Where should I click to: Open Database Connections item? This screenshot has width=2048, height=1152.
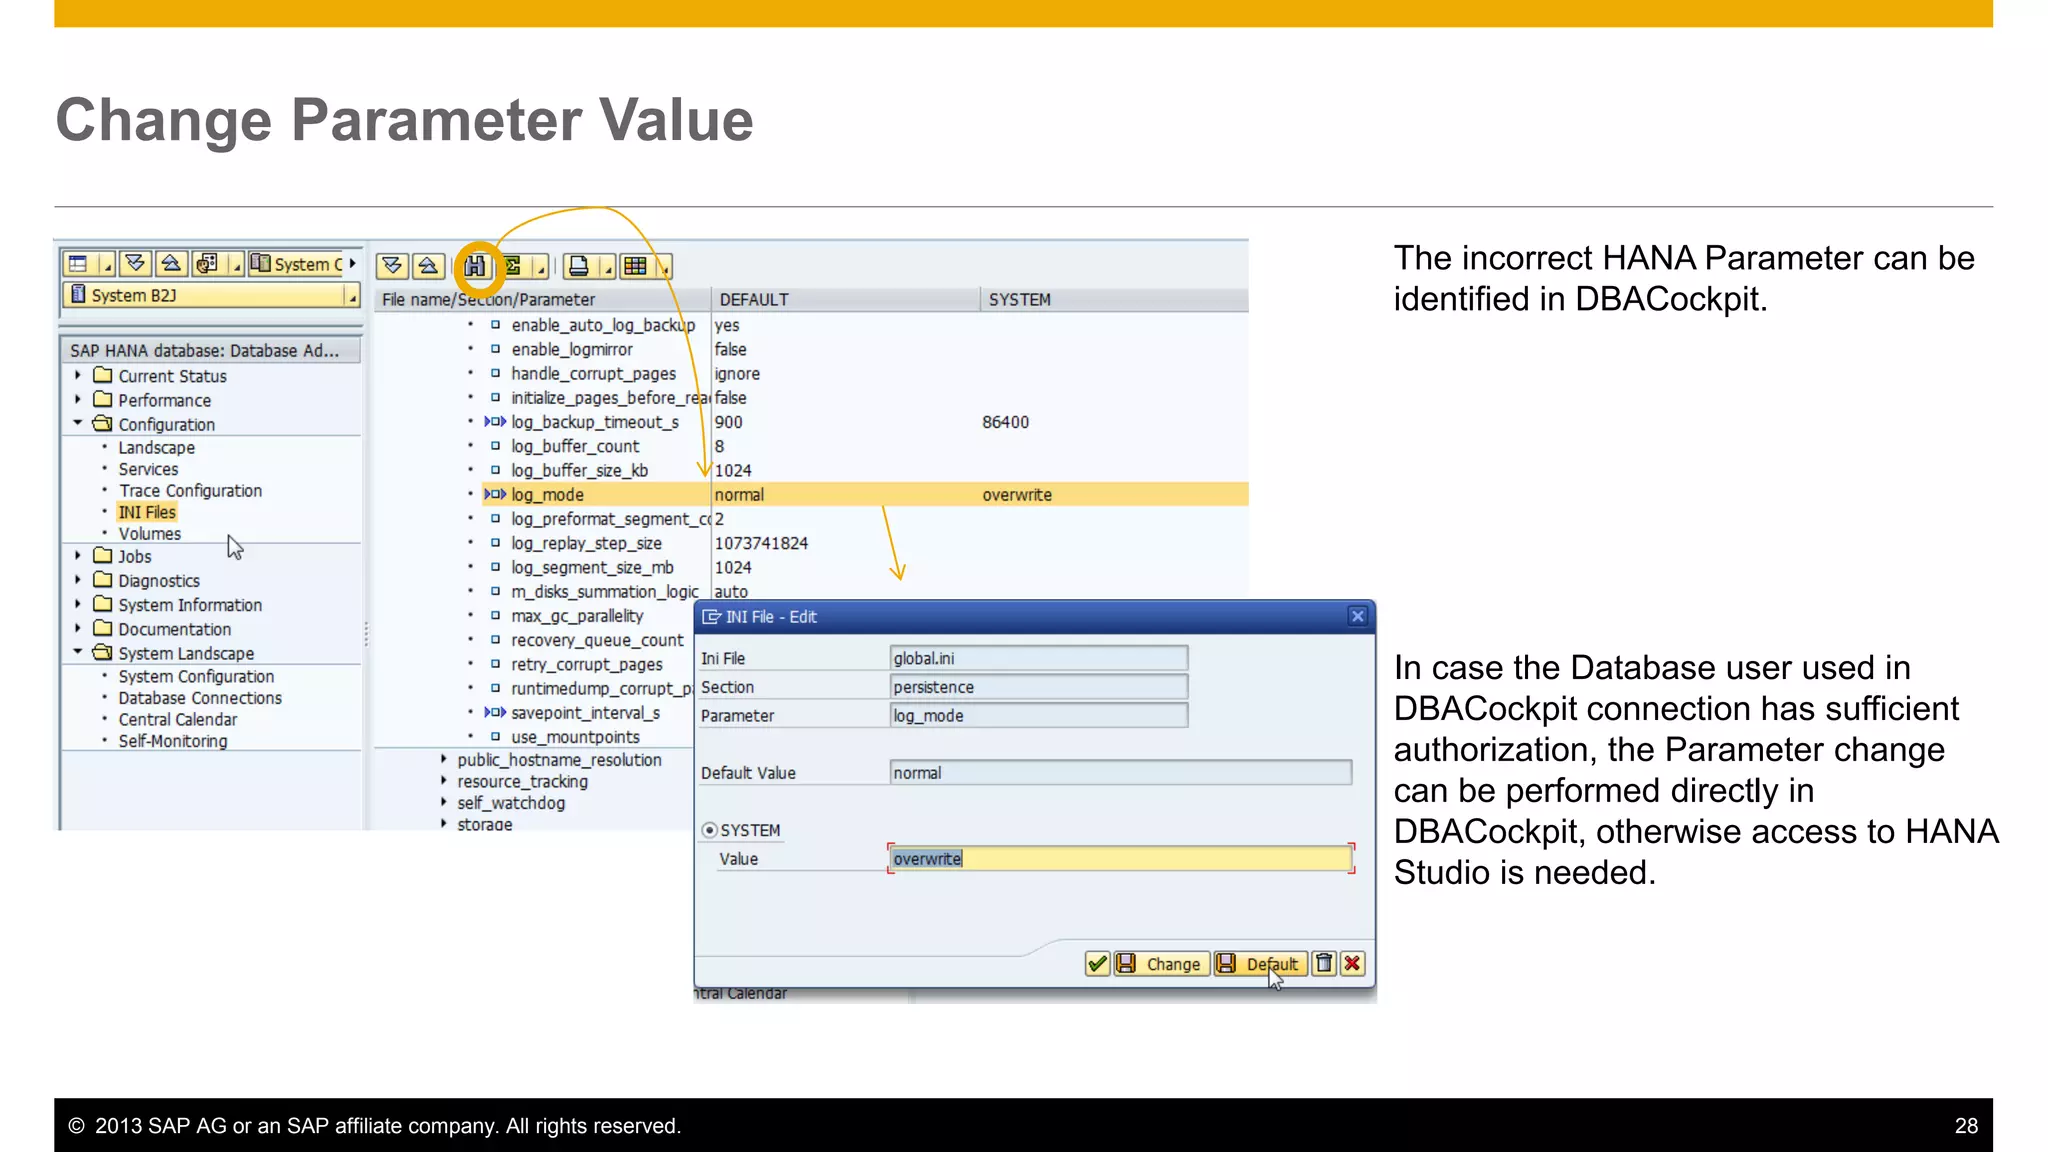click(200, 698)
